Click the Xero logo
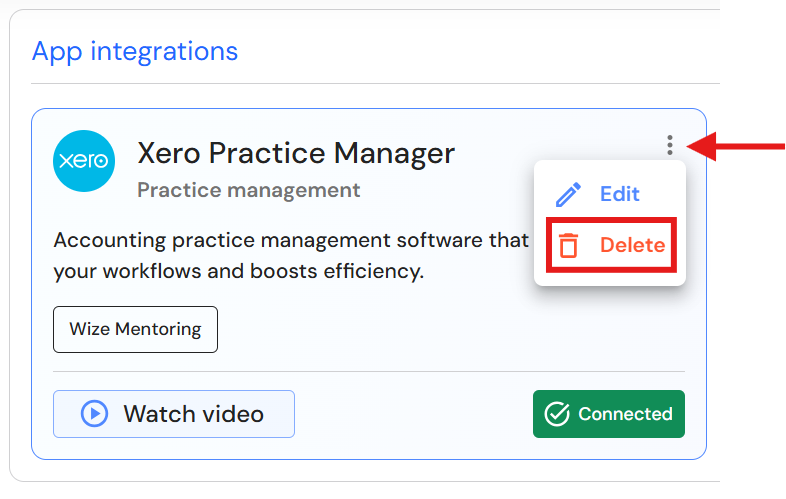 click(x=84, y=161)
